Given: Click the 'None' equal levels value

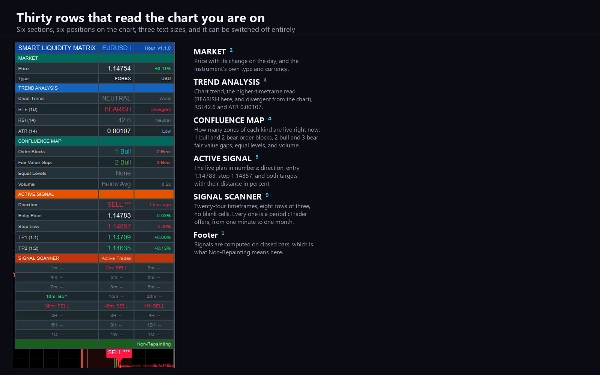Looking at the screenshot, I should click(123, 173).
